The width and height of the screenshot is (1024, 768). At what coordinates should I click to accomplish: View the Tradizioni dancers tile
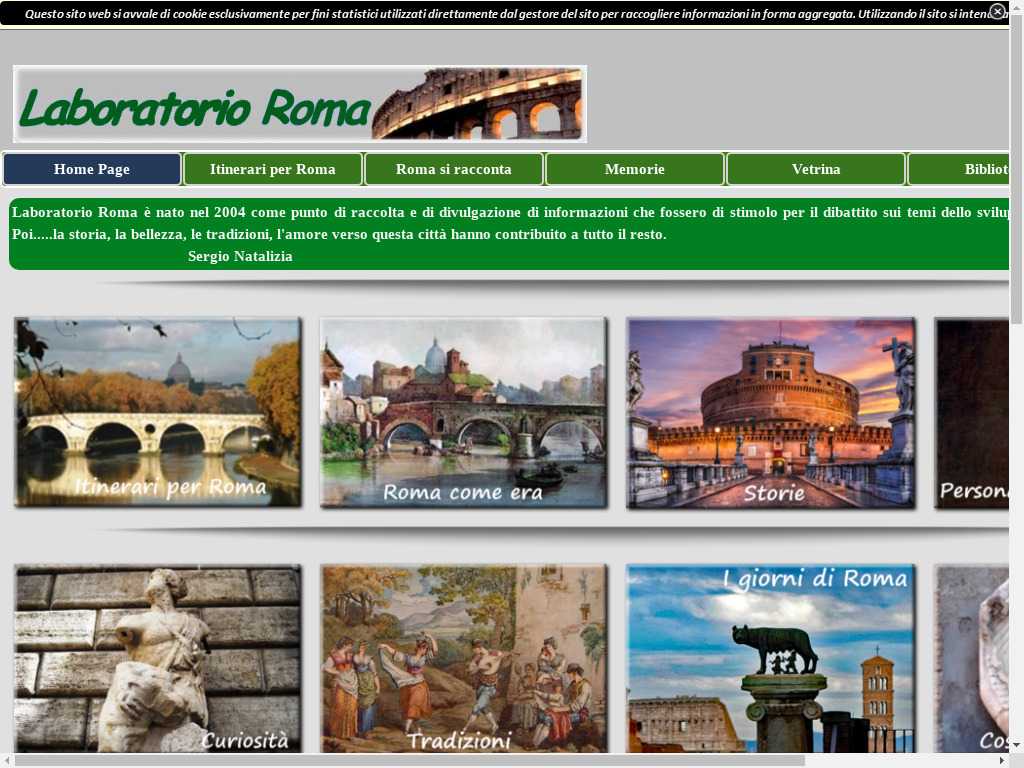point(464,658)
